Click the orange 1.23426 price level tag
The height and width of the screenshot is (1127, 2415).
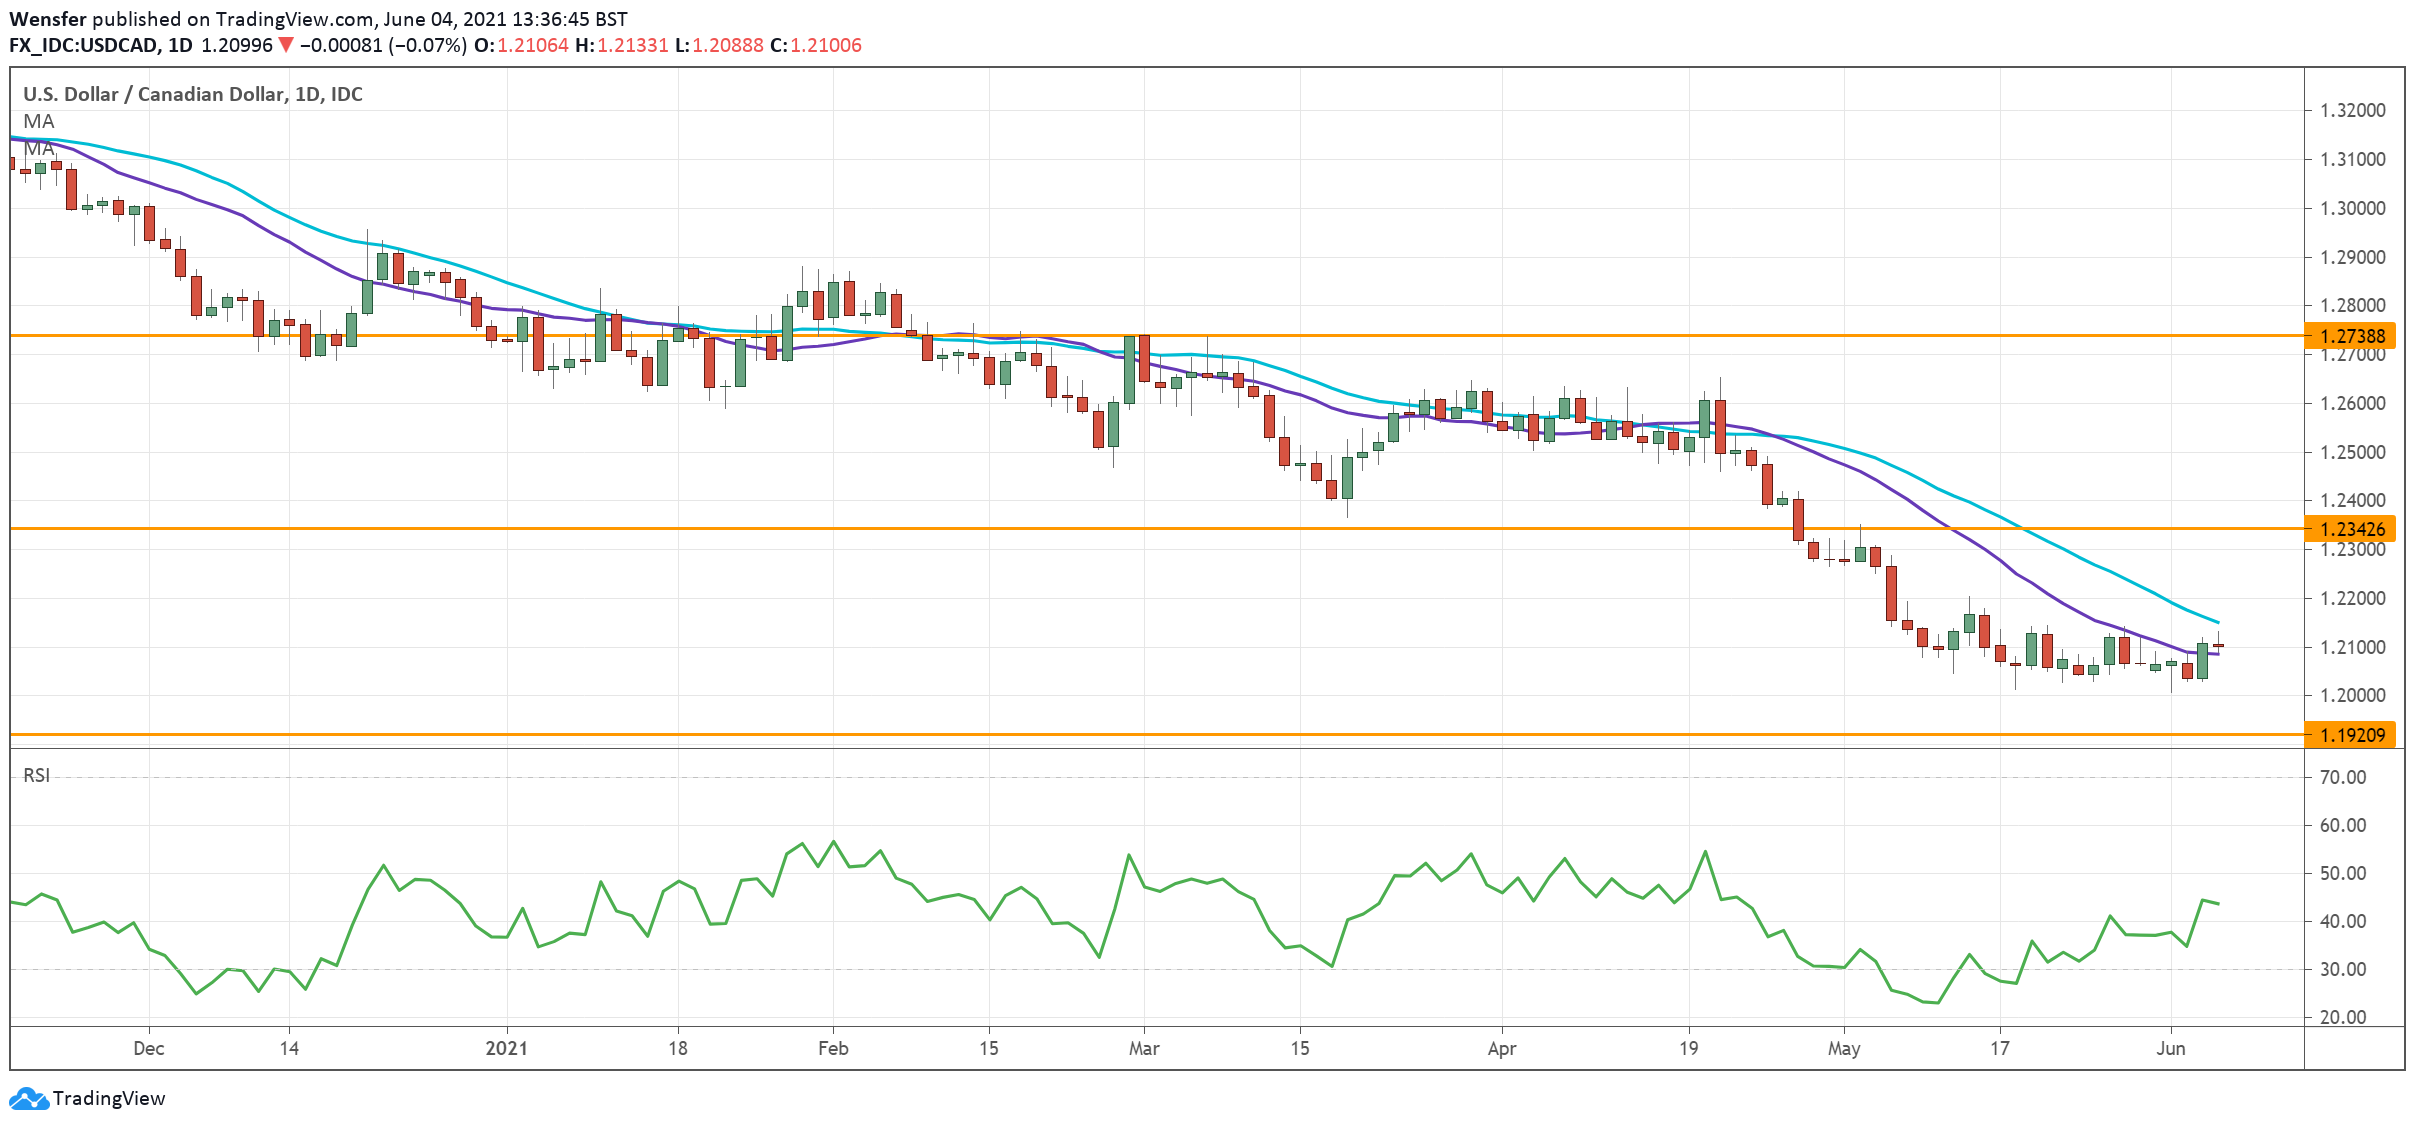coord(2362,528)
